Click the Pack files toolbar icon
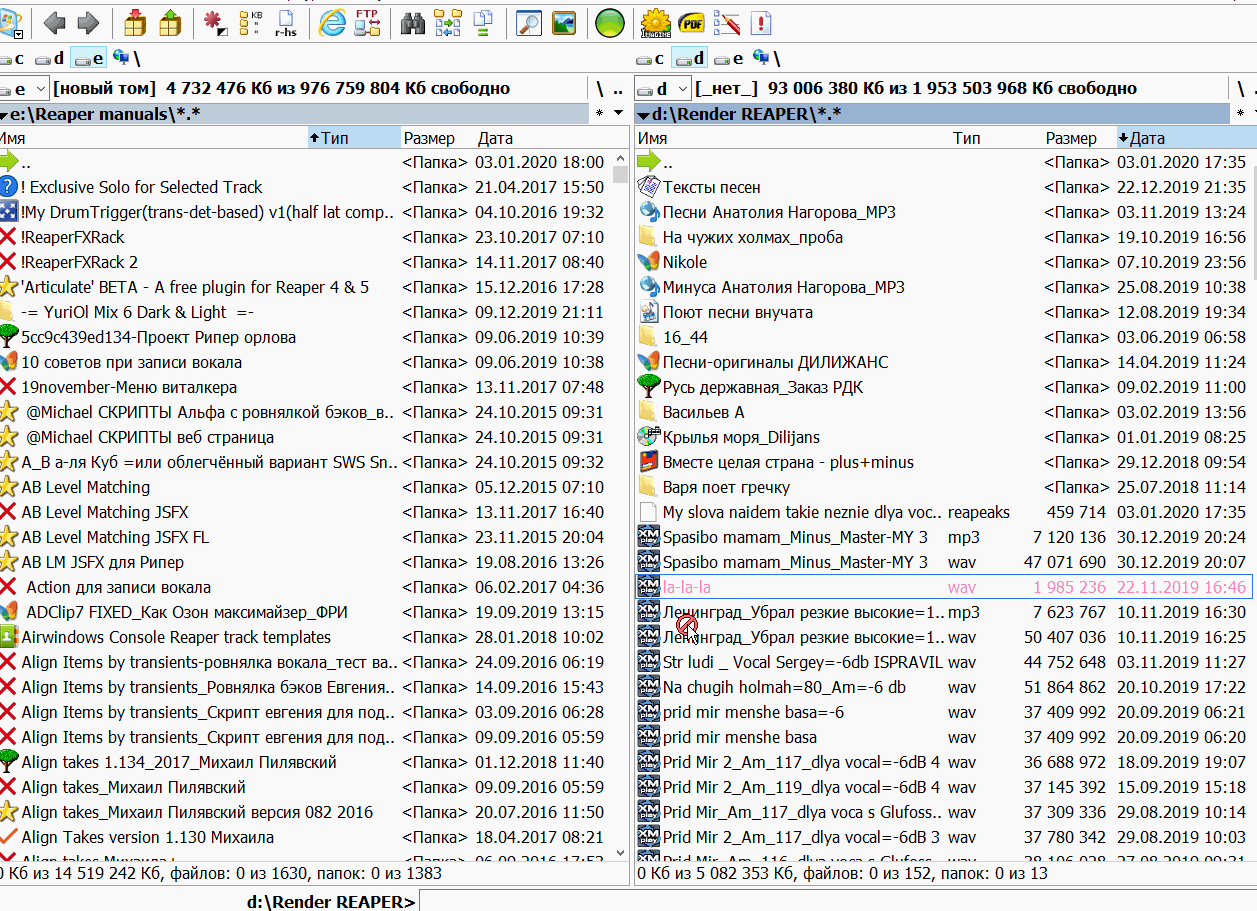This screenshot has width=1257, height=911. point(135,22)
